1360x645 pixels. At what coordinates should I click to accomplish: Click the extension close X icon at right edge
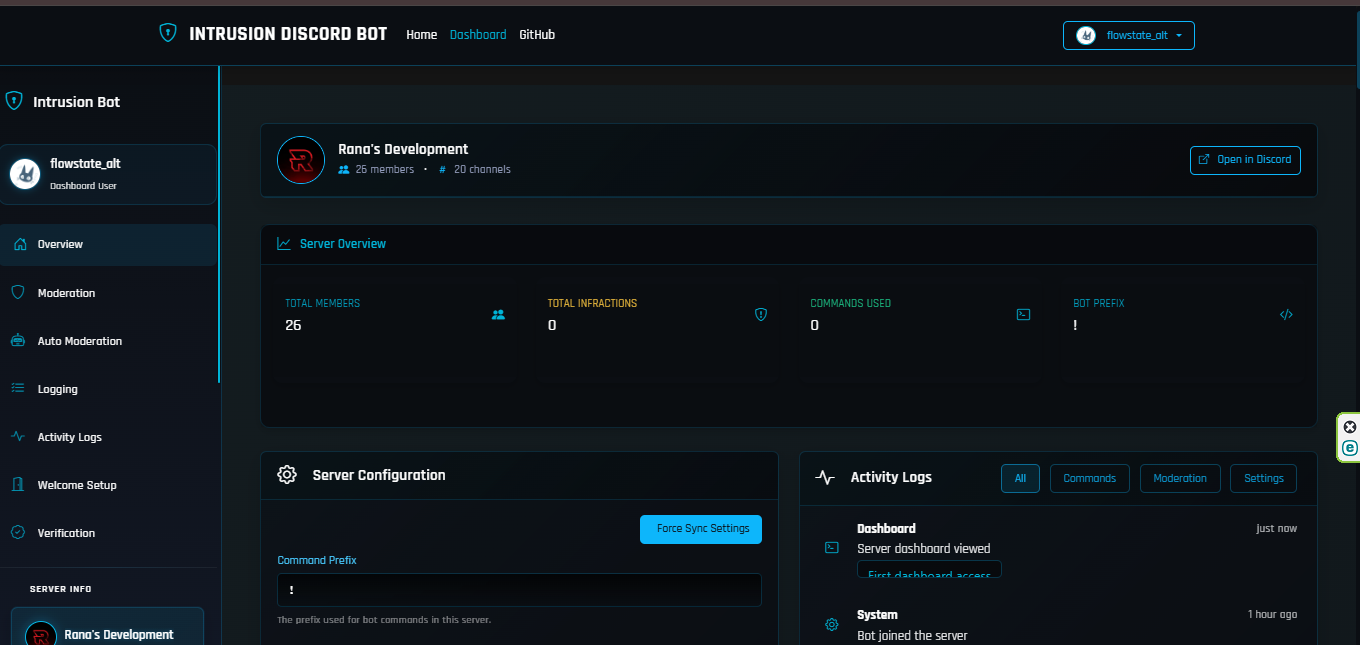tap(1350, 427)
